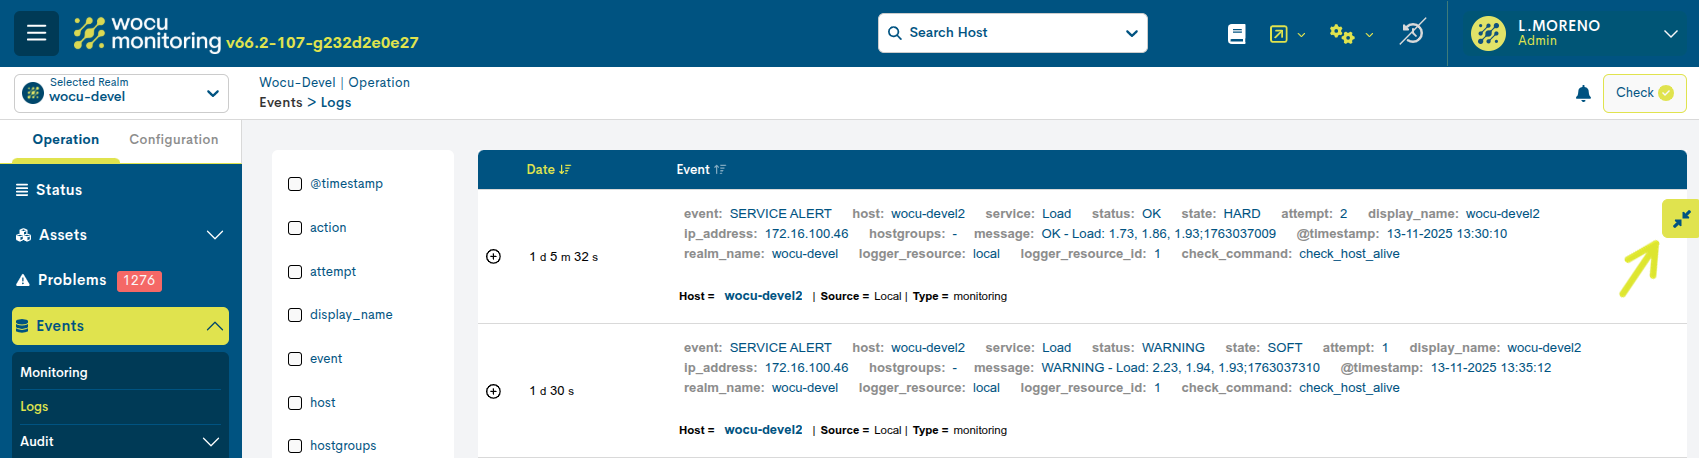The image size is (1699, 458).
Task: Switch to the Configuration tab
Action: point(173,140)
